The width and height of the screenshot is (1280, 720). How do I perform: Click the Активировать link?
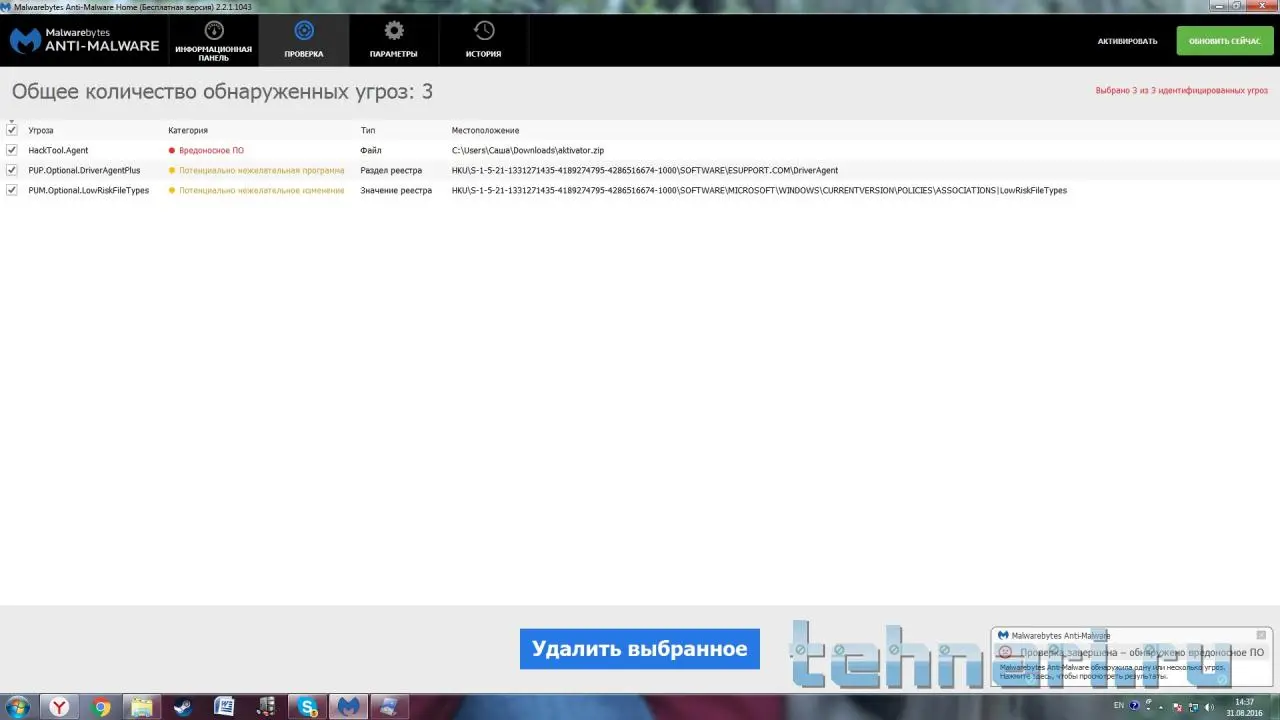1127,41
